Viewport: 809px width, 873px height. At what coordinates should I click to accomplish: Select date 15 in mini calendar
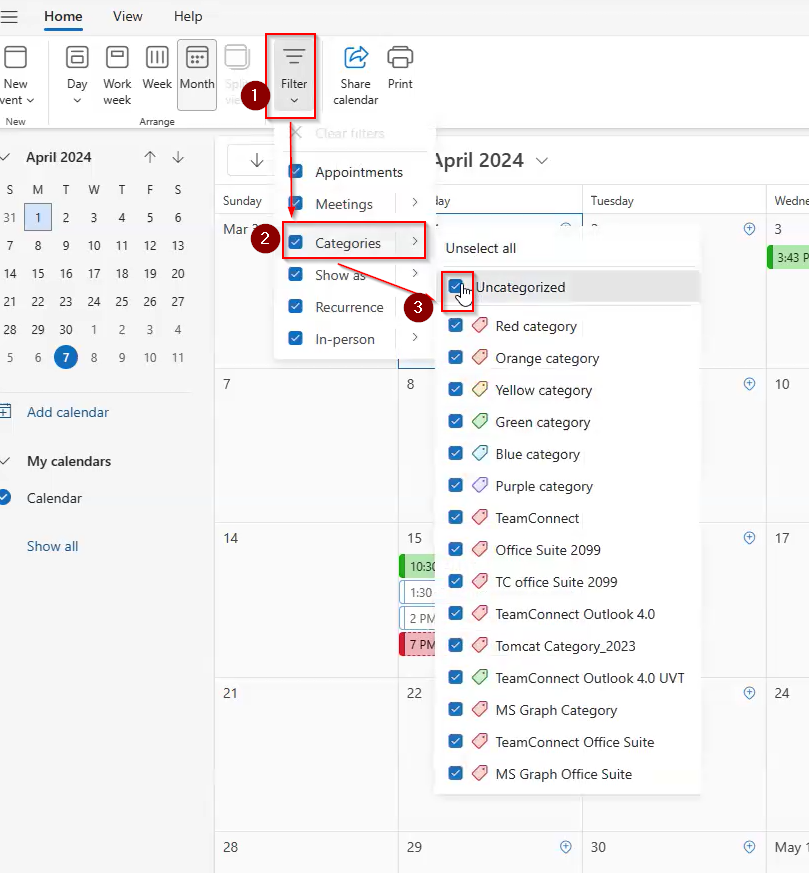[38, 273]
